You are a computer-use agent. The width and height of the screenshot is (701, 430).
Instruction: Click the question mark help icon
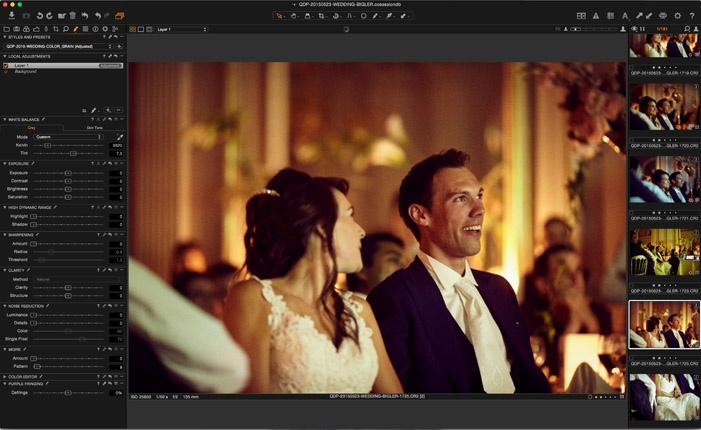[692, 16]
